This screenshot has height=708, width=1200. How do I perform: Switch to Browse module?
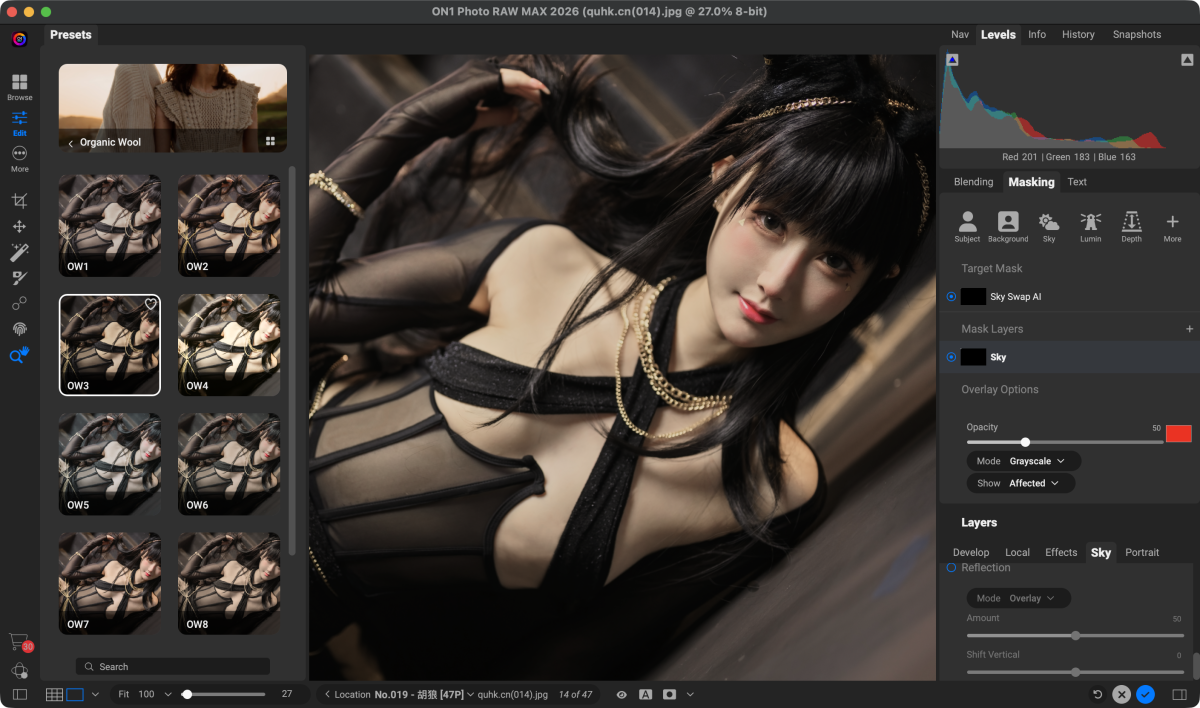point(19,86)
